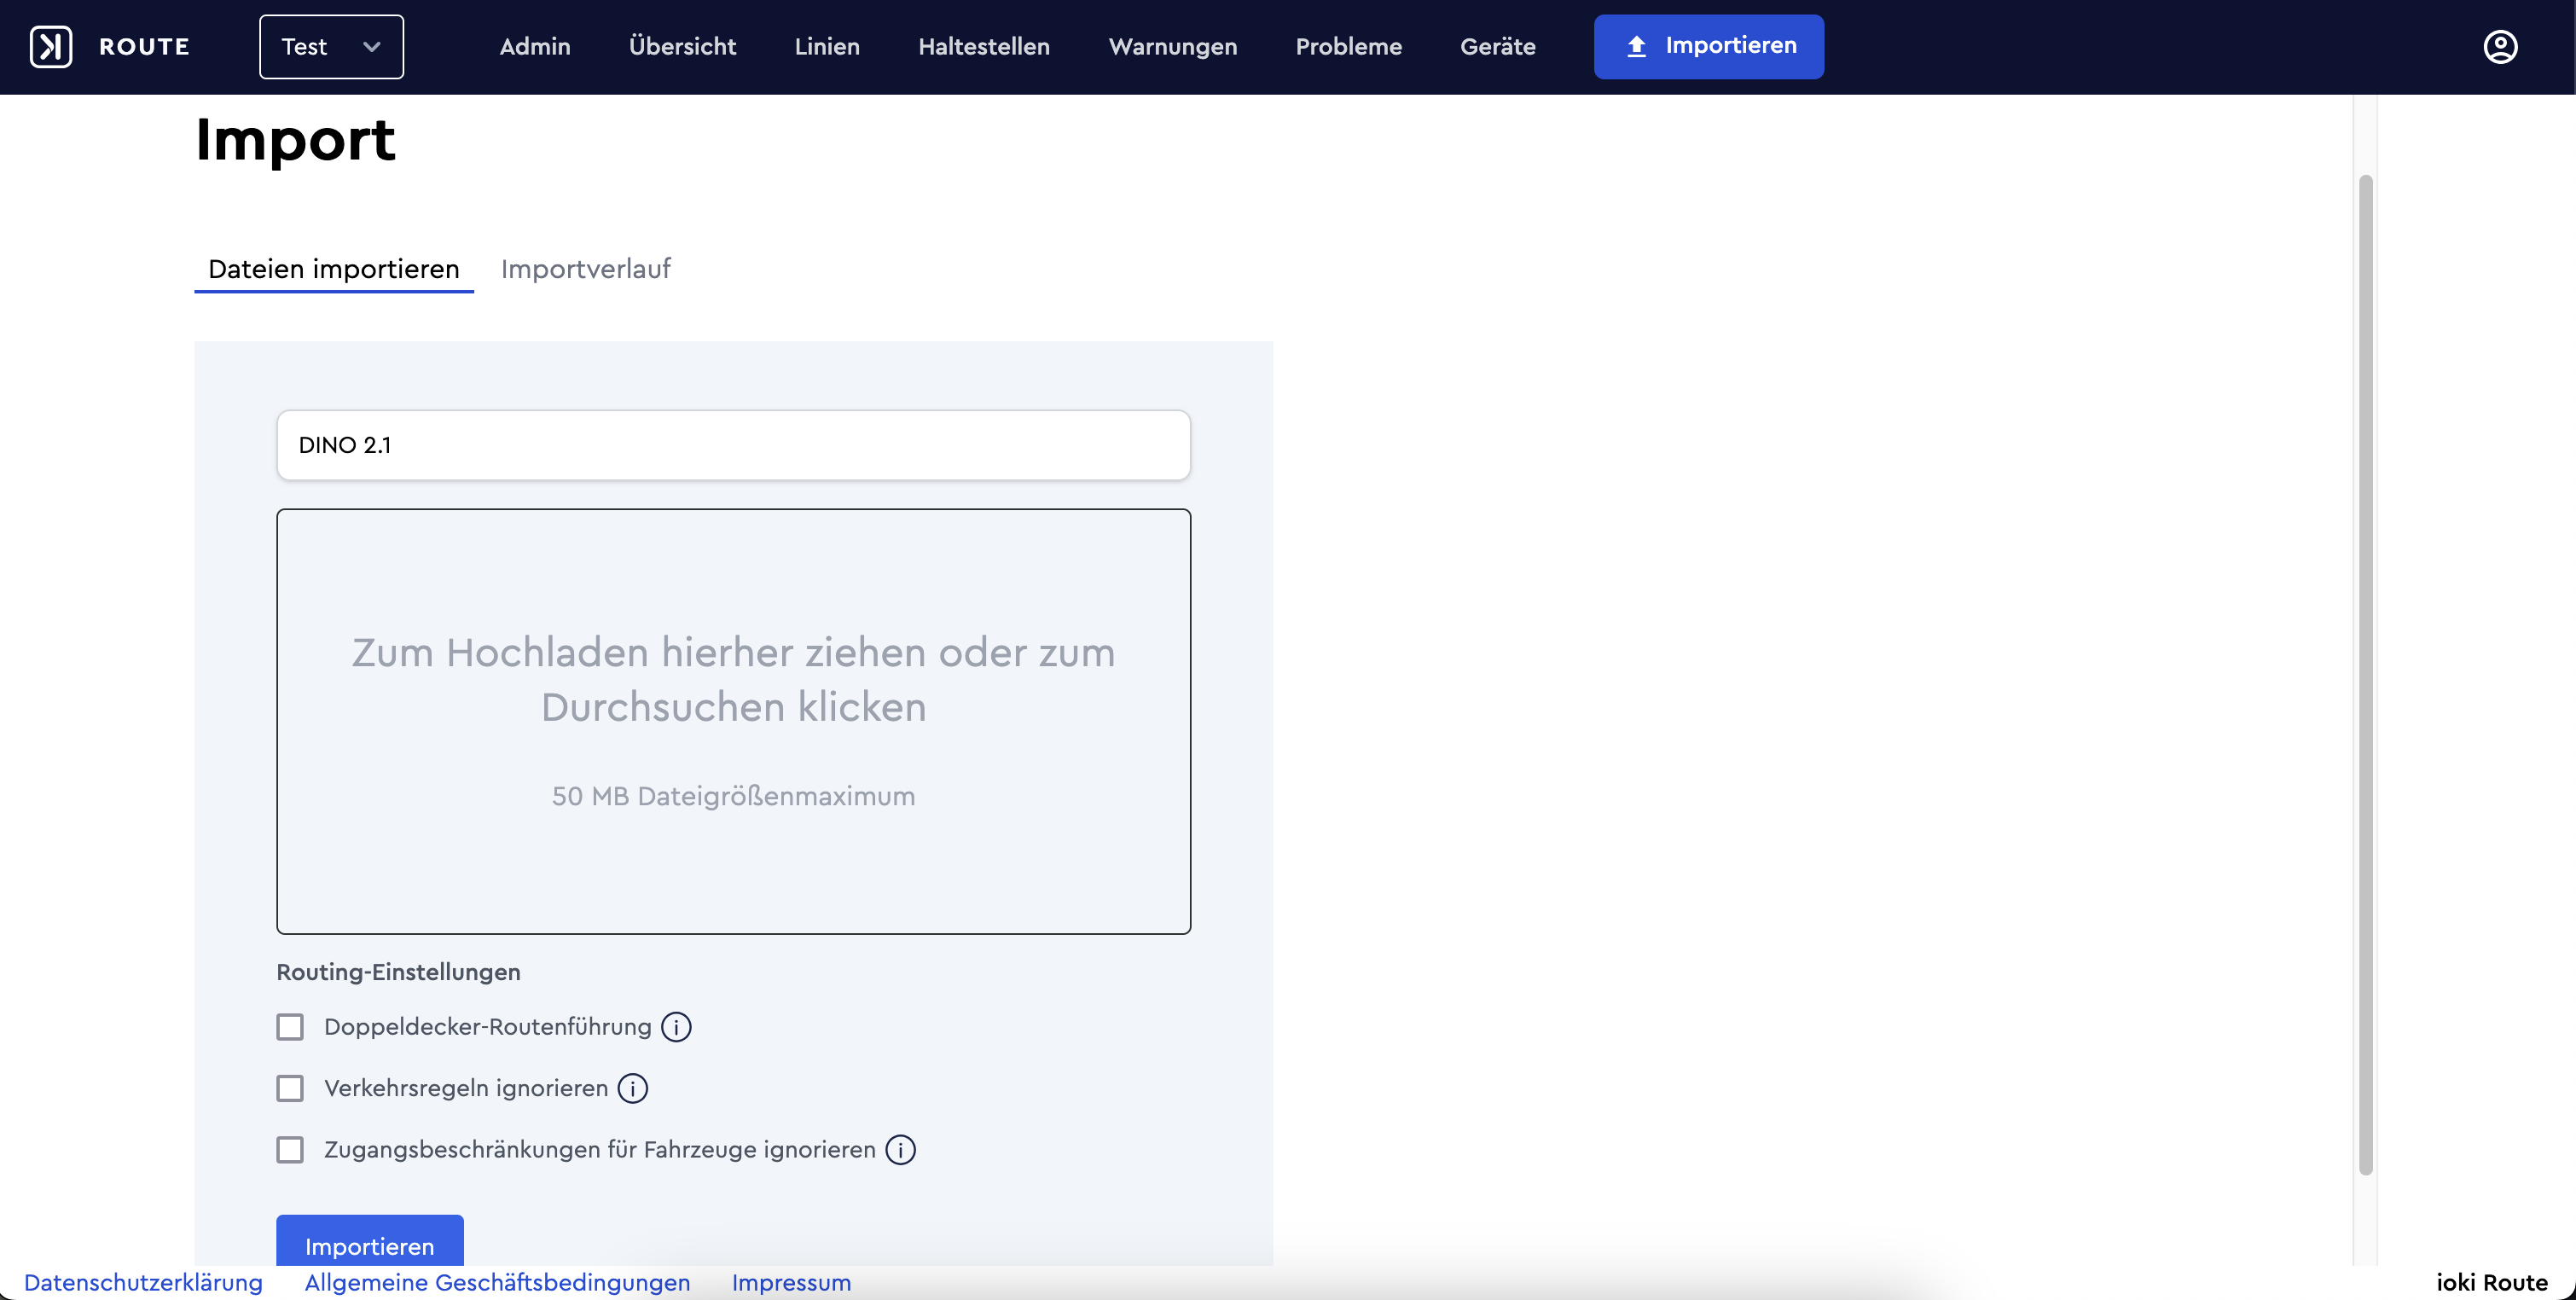Image resolution: width=2576 pixels, height=1300 pixels.
Task: Tick the Verkehrsregeln ignorieren checkbox
Action: (x=290, y=1088)
